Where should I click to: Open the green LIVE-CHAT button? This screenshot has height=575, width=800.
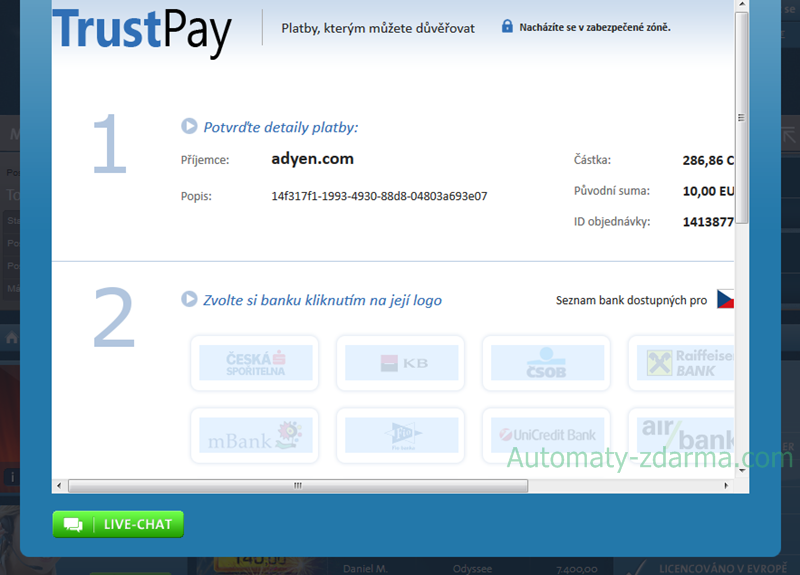click(118, 524)
